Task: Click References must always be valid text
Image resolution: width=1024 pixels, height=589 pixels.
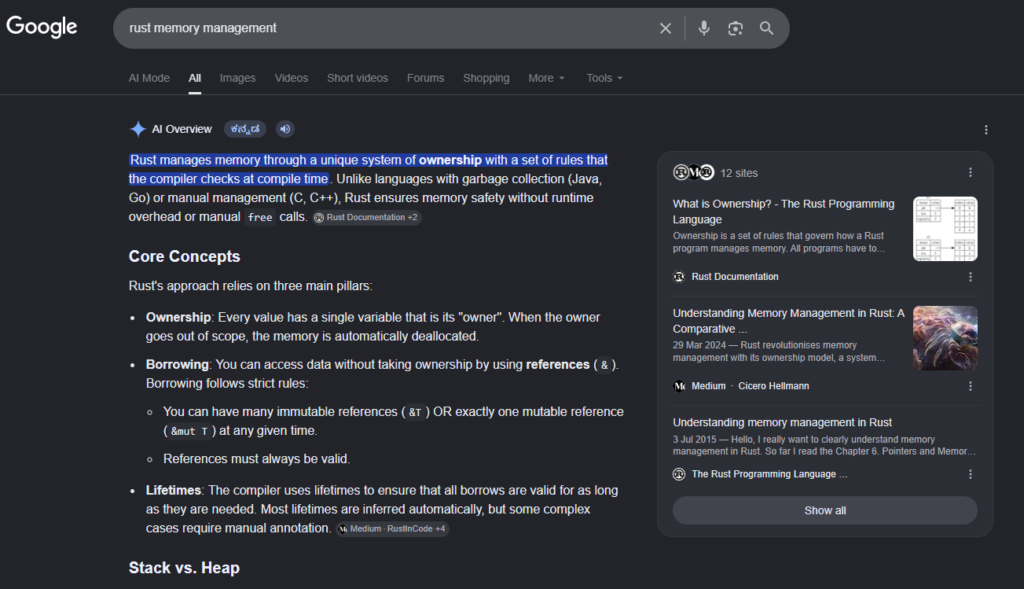Action: coord(257,459)
